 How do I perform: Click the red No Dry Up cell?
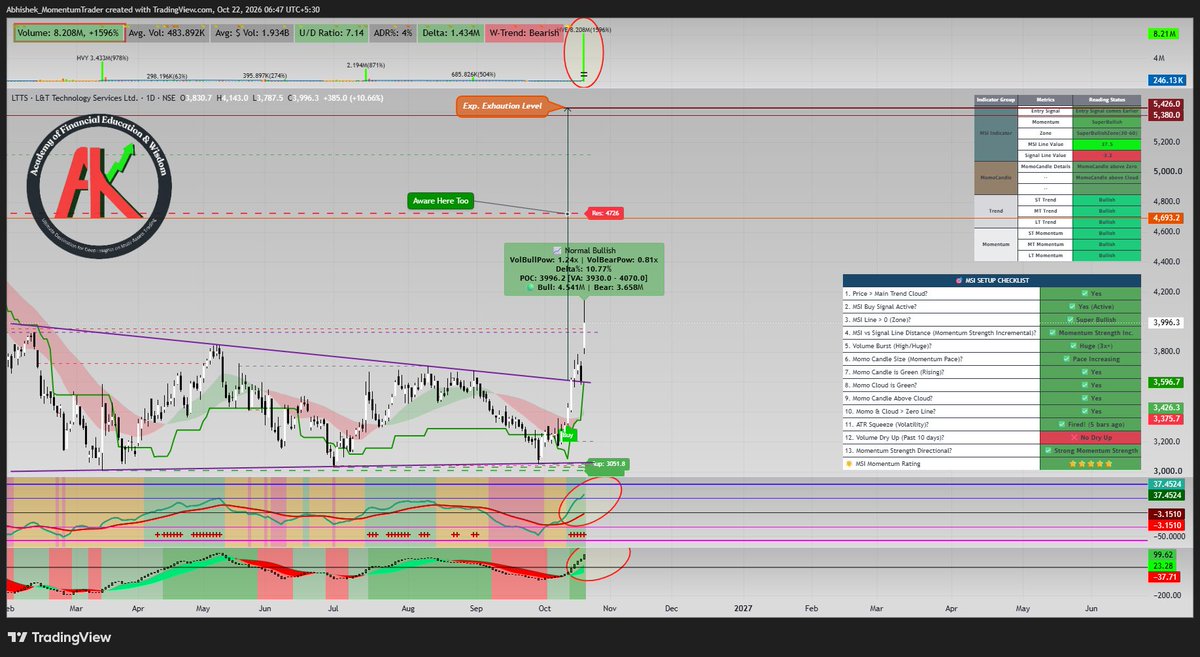(1090, 437)
